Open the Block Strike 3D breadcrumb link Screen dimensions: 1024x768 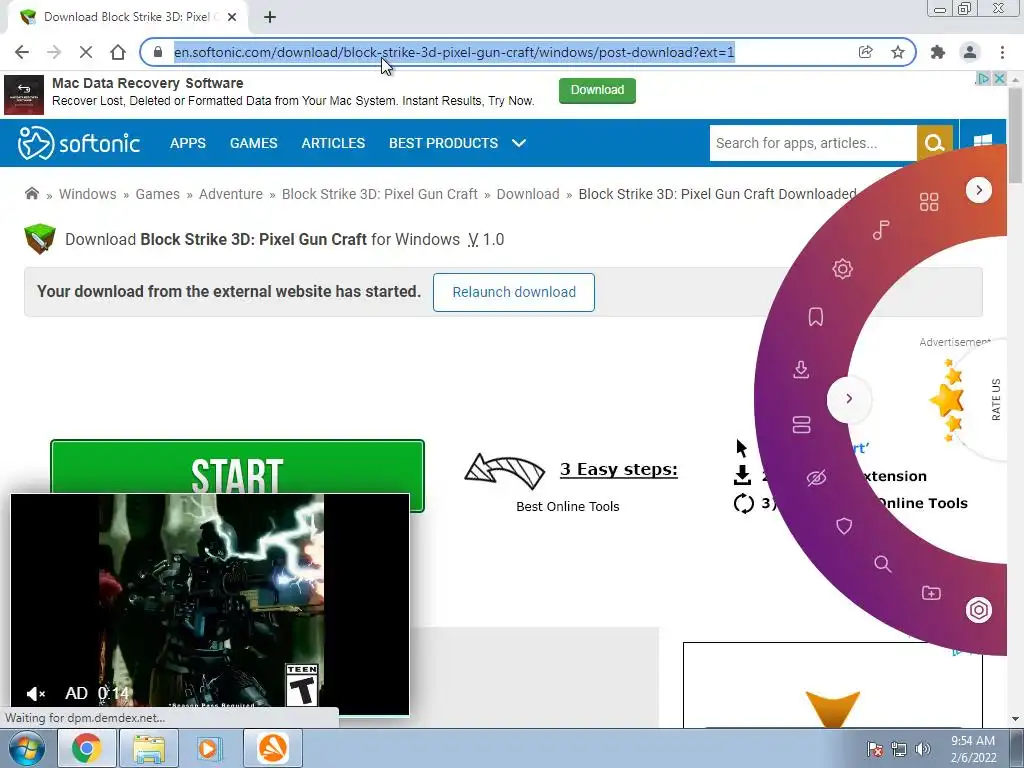[379, 194]
